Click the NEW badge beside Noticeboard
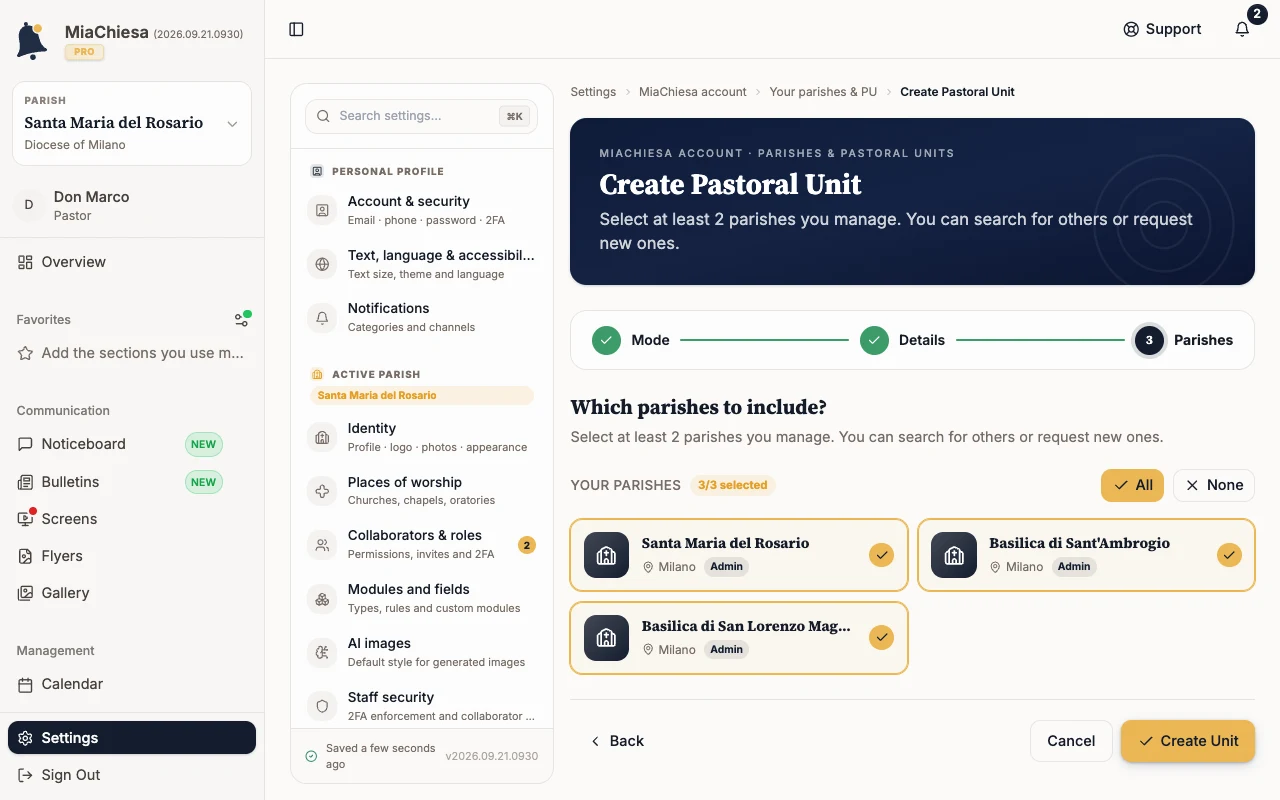Viewport: 1280px width, 800px height. point(204,444)
